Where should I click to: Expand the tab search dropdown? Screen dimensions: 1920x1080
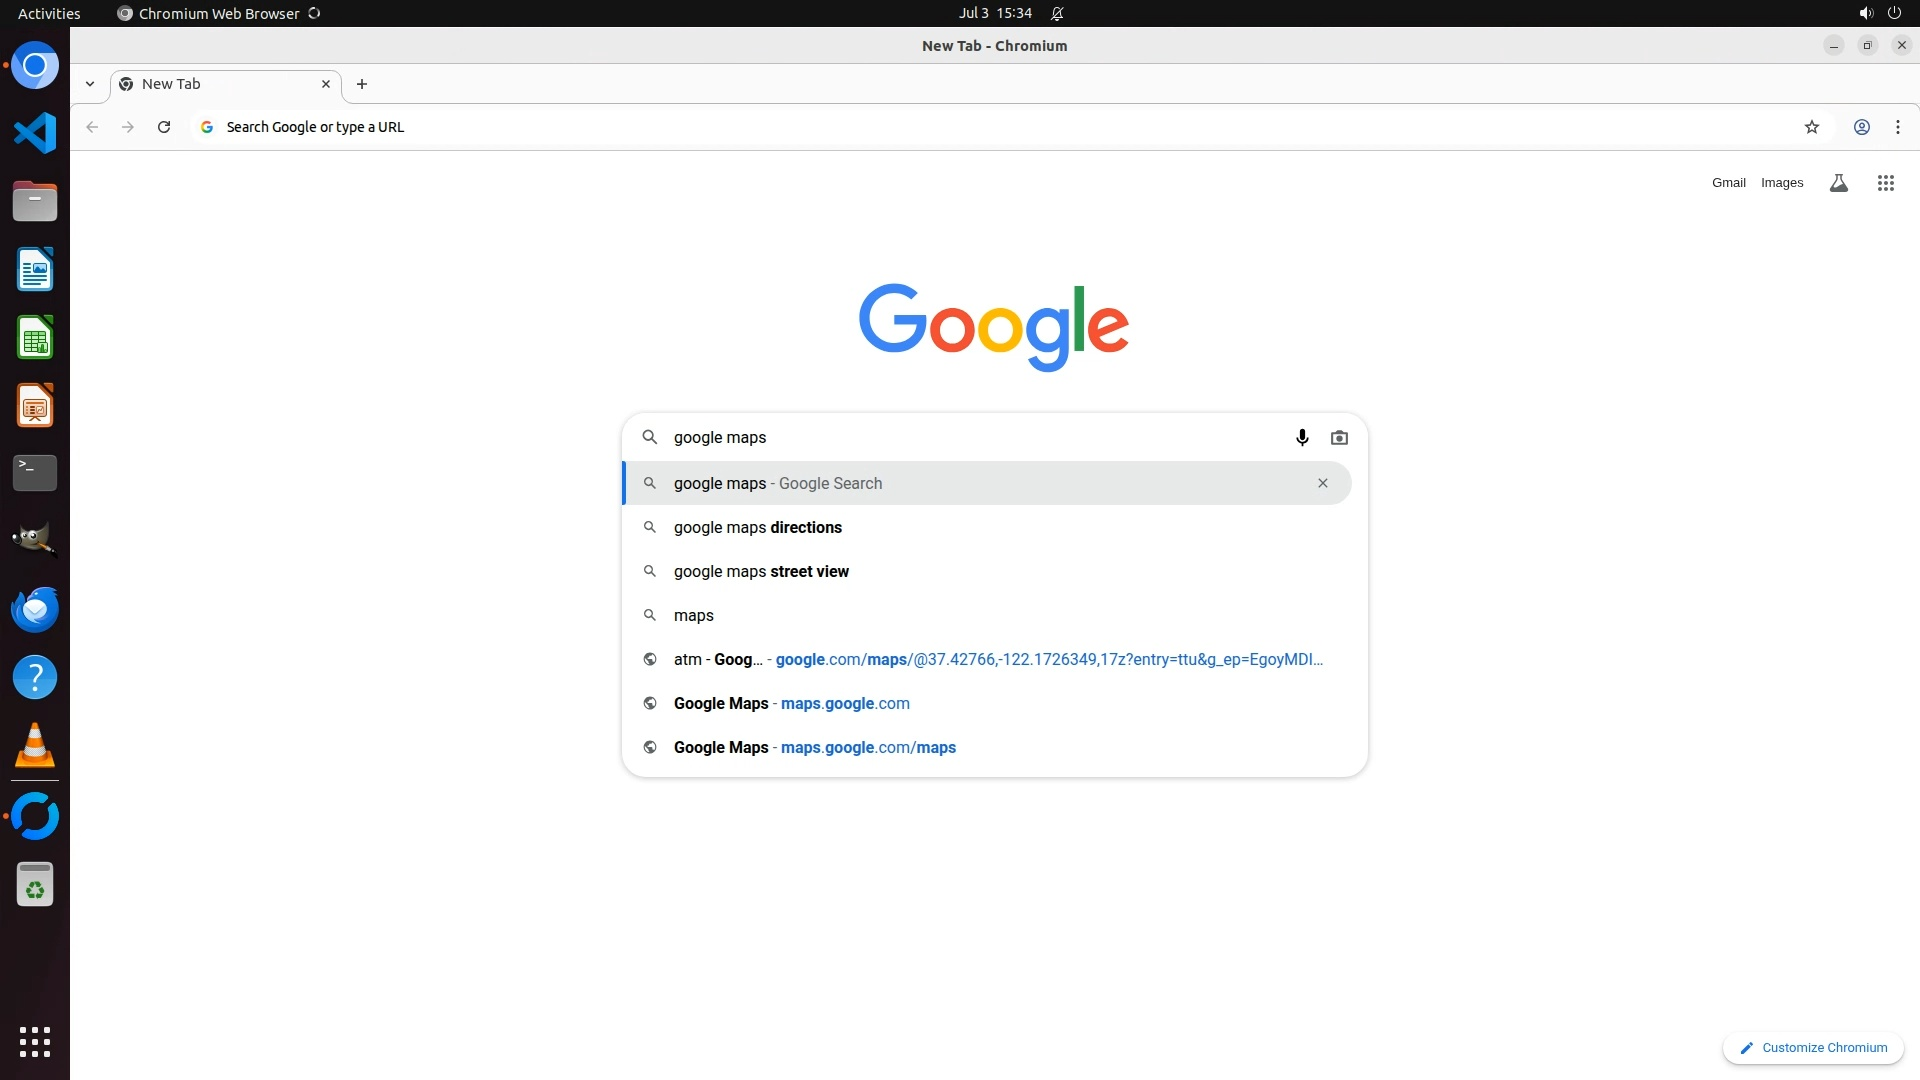90,84
